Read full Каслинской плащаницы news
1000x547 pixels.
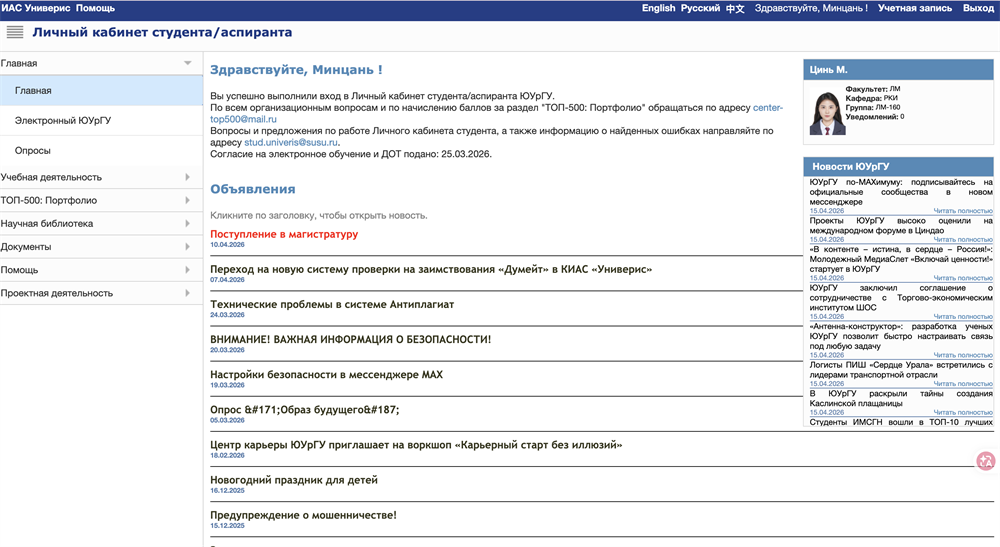click(963, 412)
